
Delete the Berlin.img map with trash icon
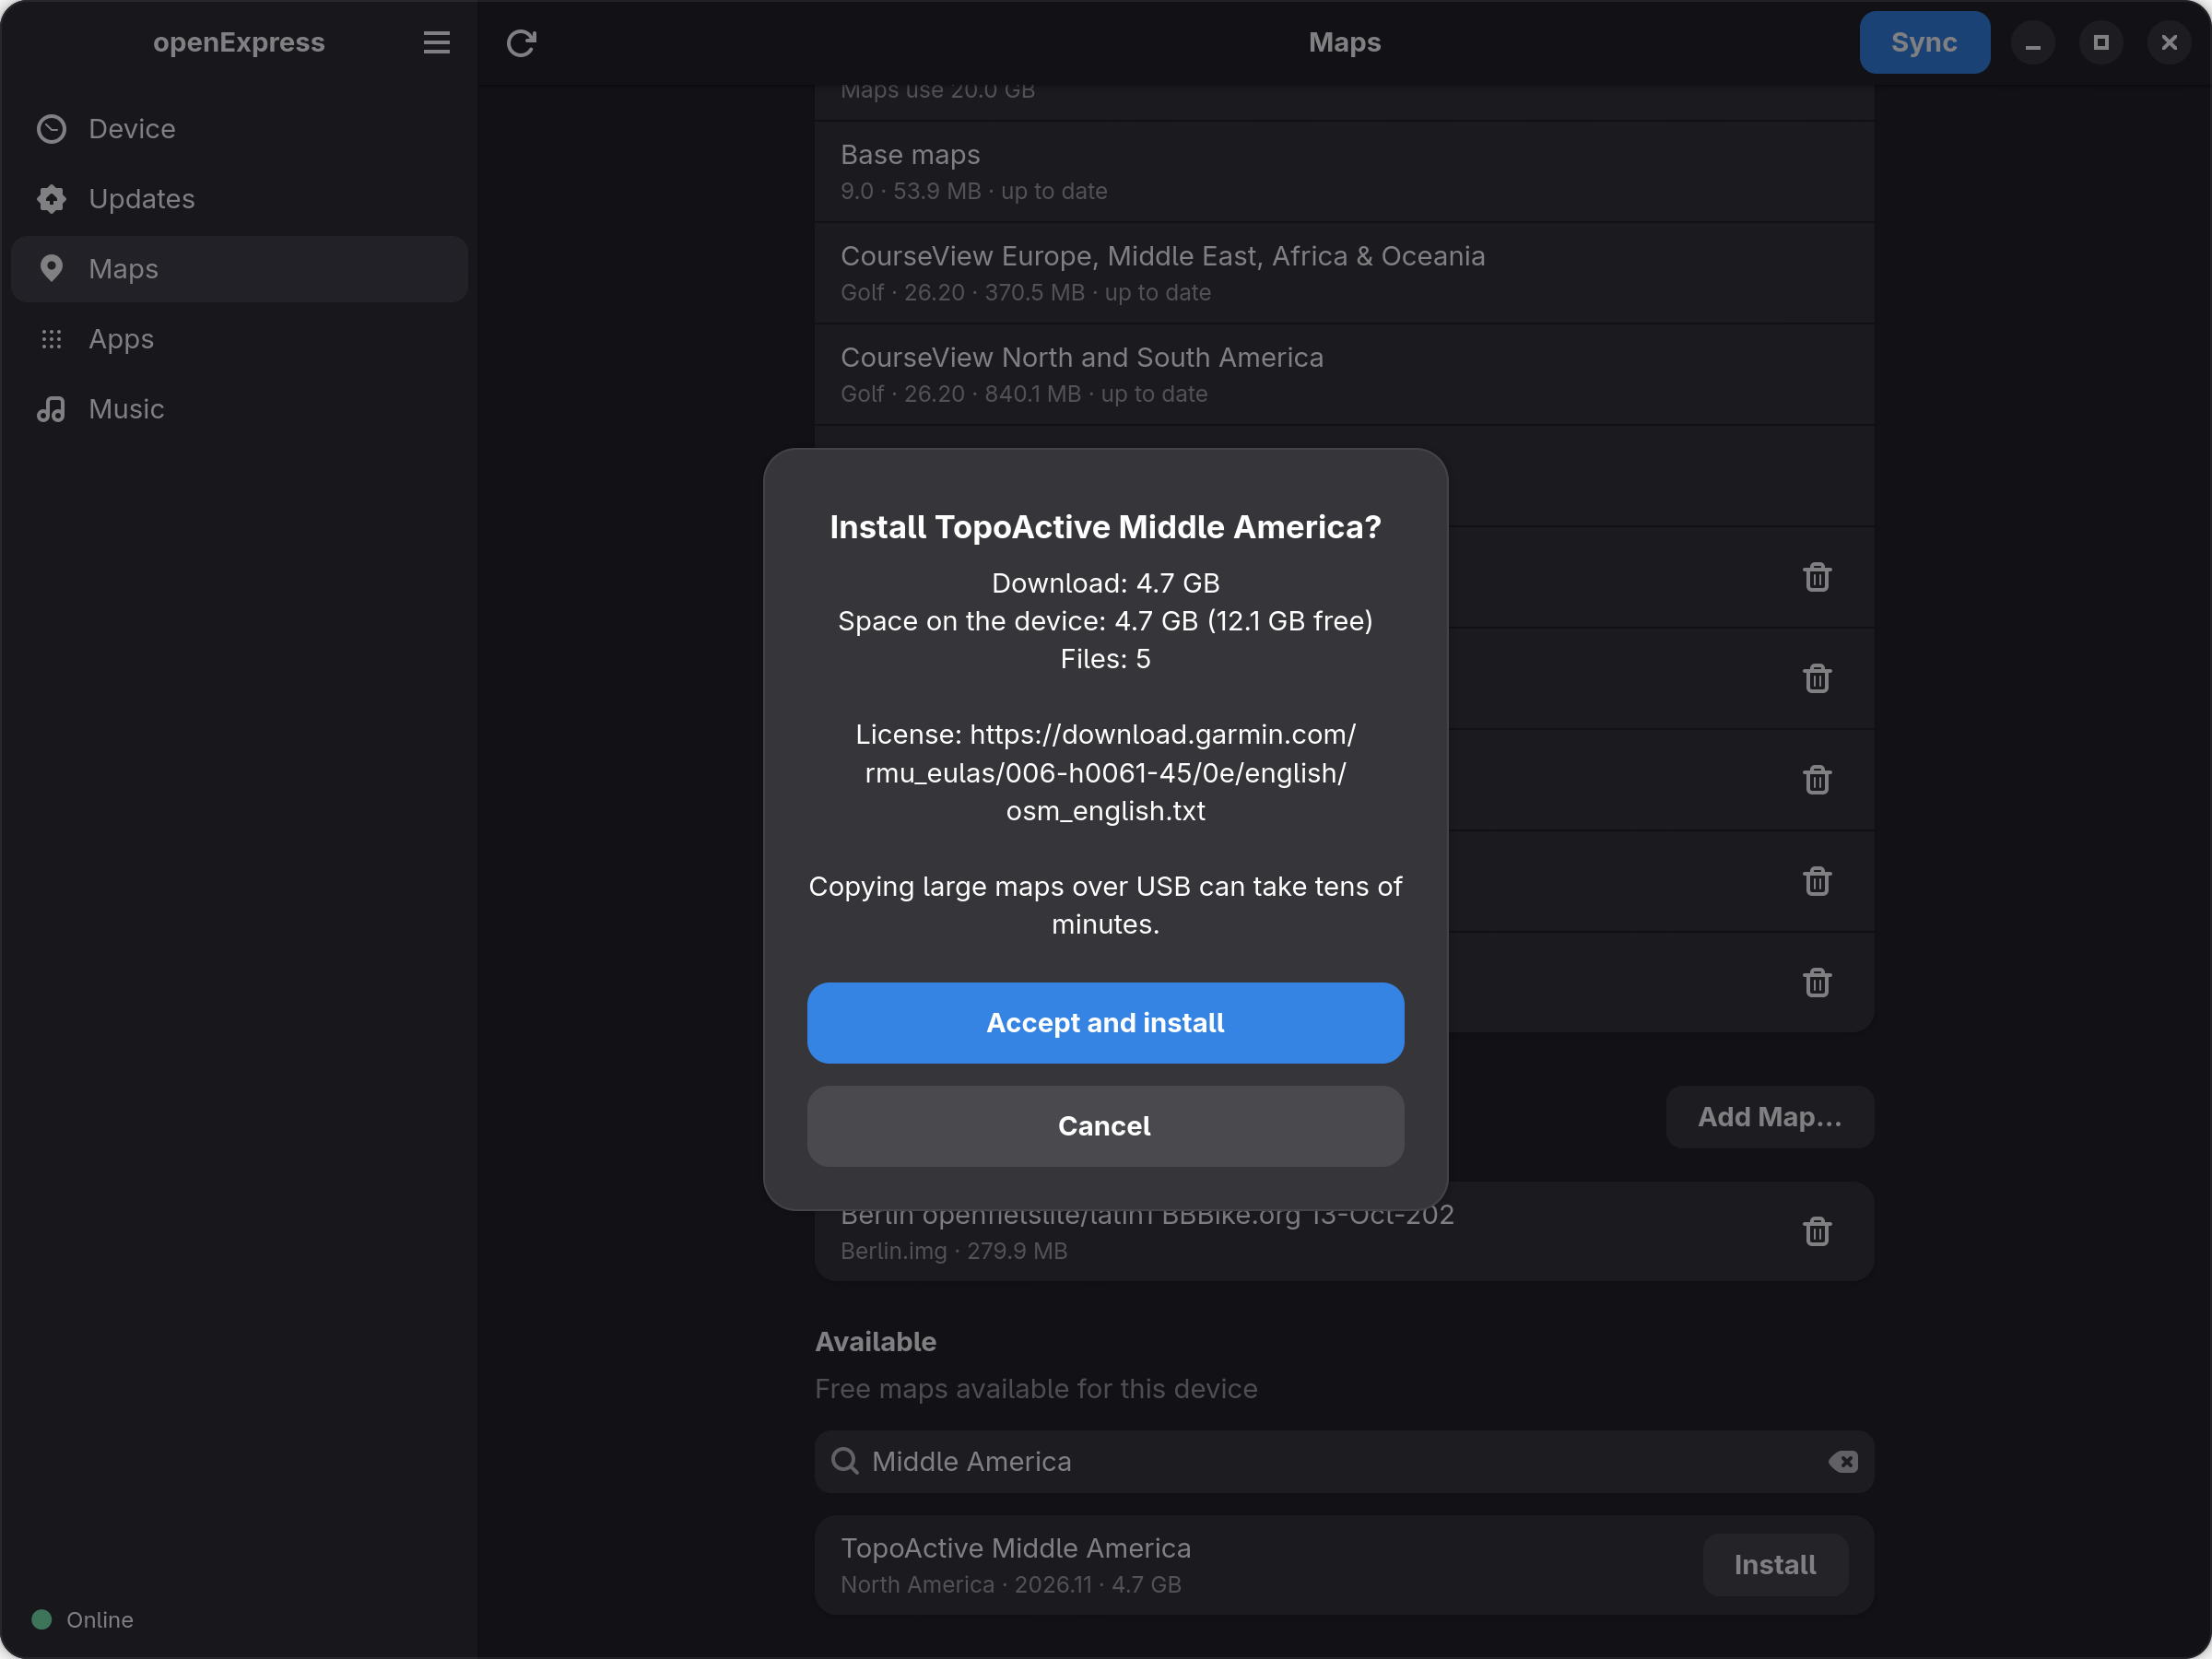coord(1817,1231)
